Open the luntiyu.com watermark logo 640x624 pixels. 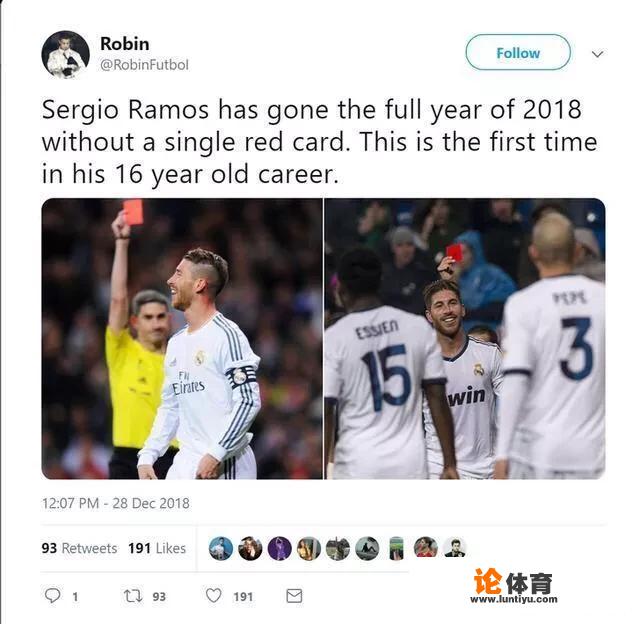point(513,586)
